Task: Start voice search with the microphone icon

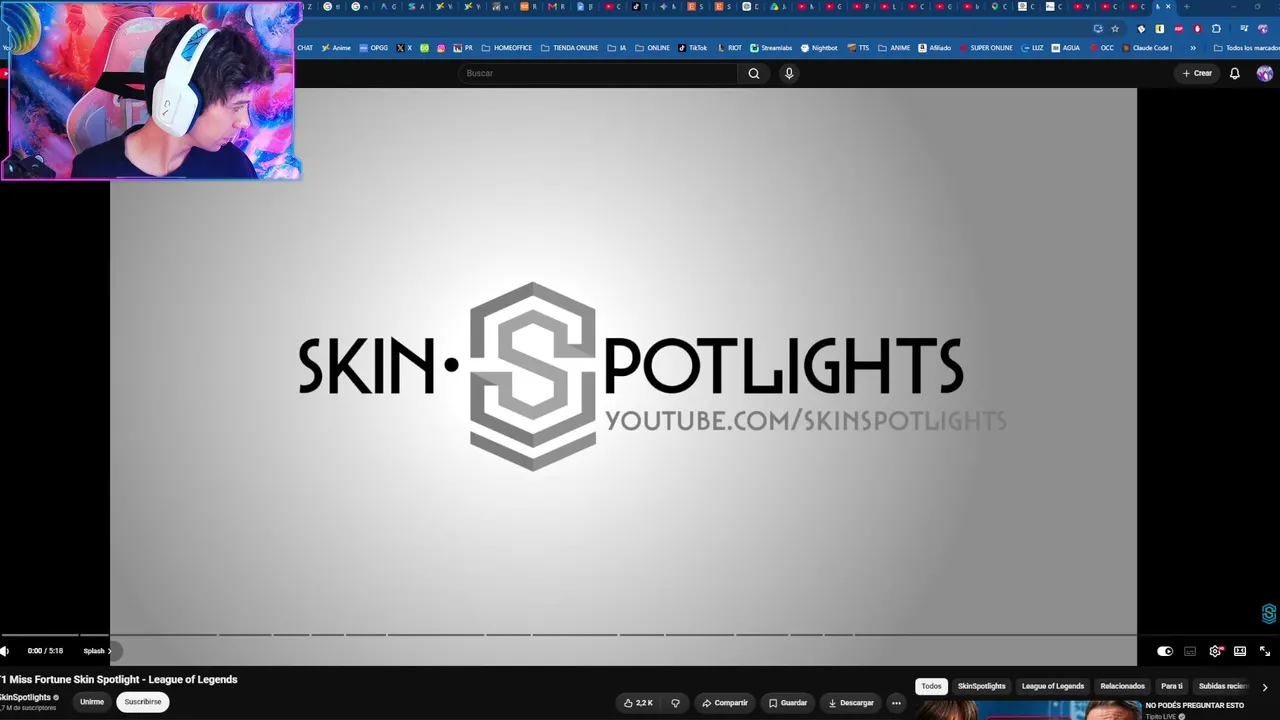Action: [789, 73]
